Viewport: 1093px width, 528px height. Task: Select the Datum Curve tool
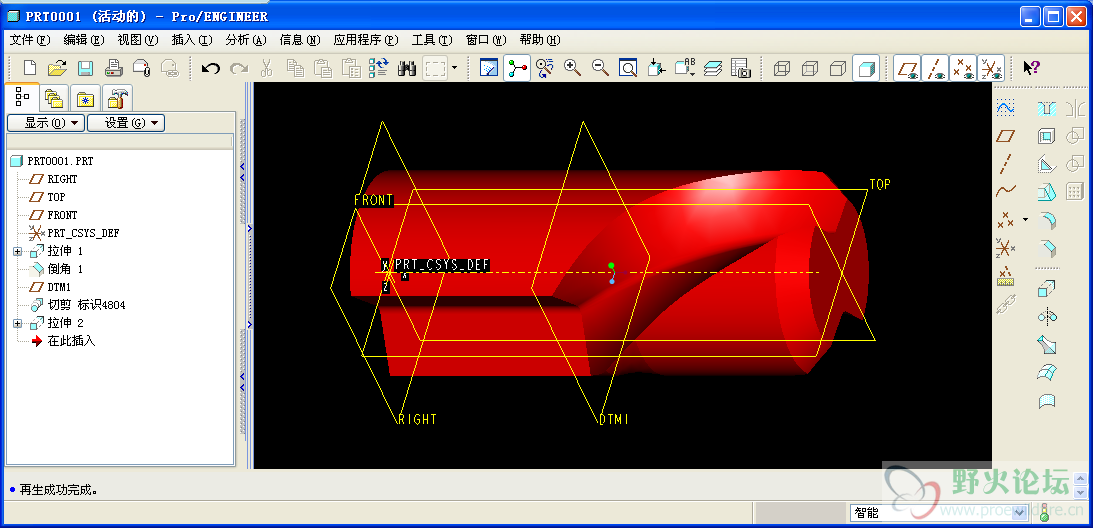(1005, 190)
